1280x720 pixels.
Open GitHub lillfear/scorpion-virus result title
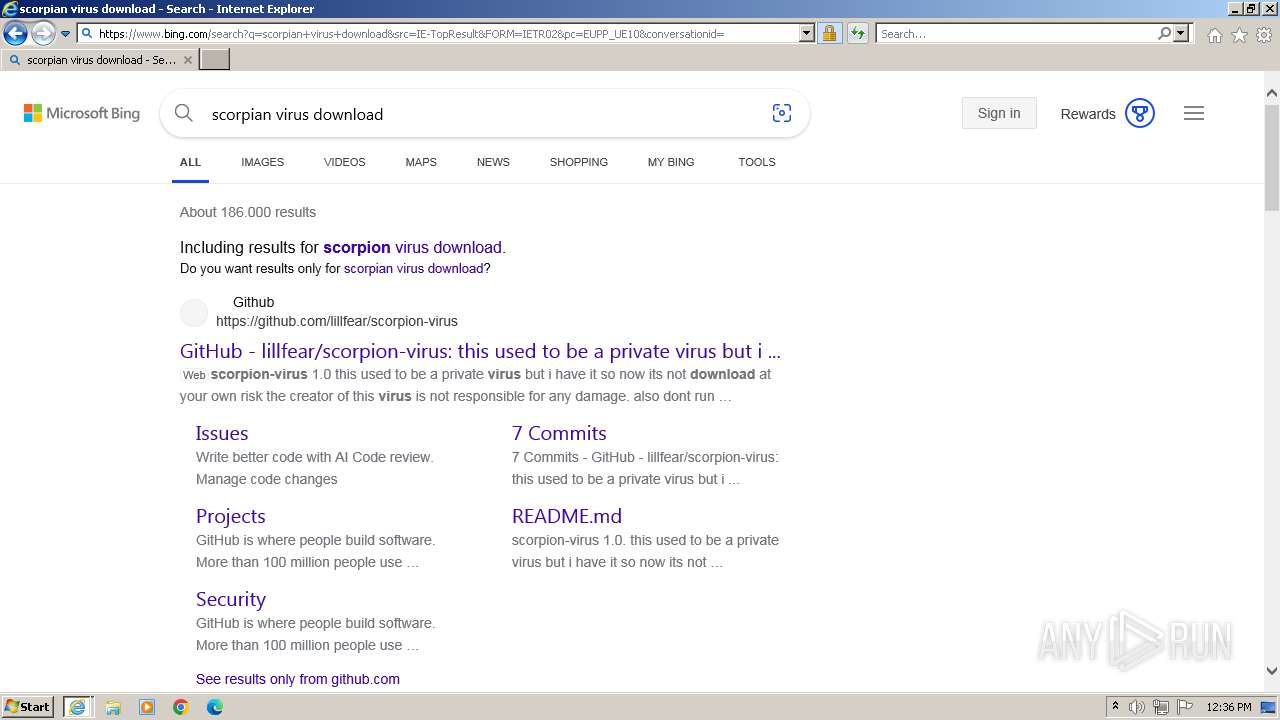(x=480, y=351)
